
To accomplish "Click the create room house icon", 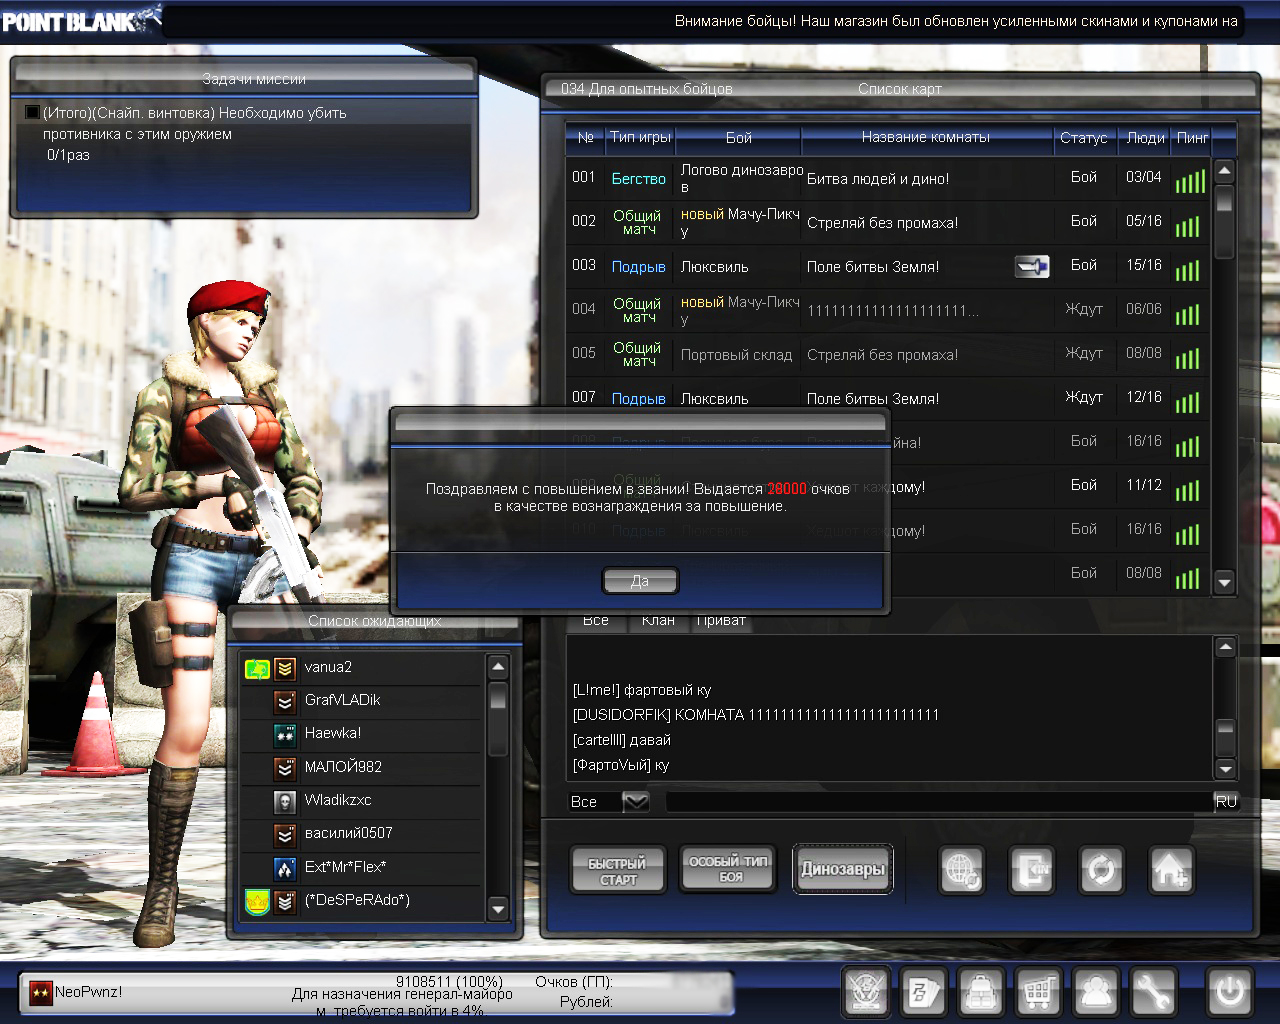I will 1171,870.
